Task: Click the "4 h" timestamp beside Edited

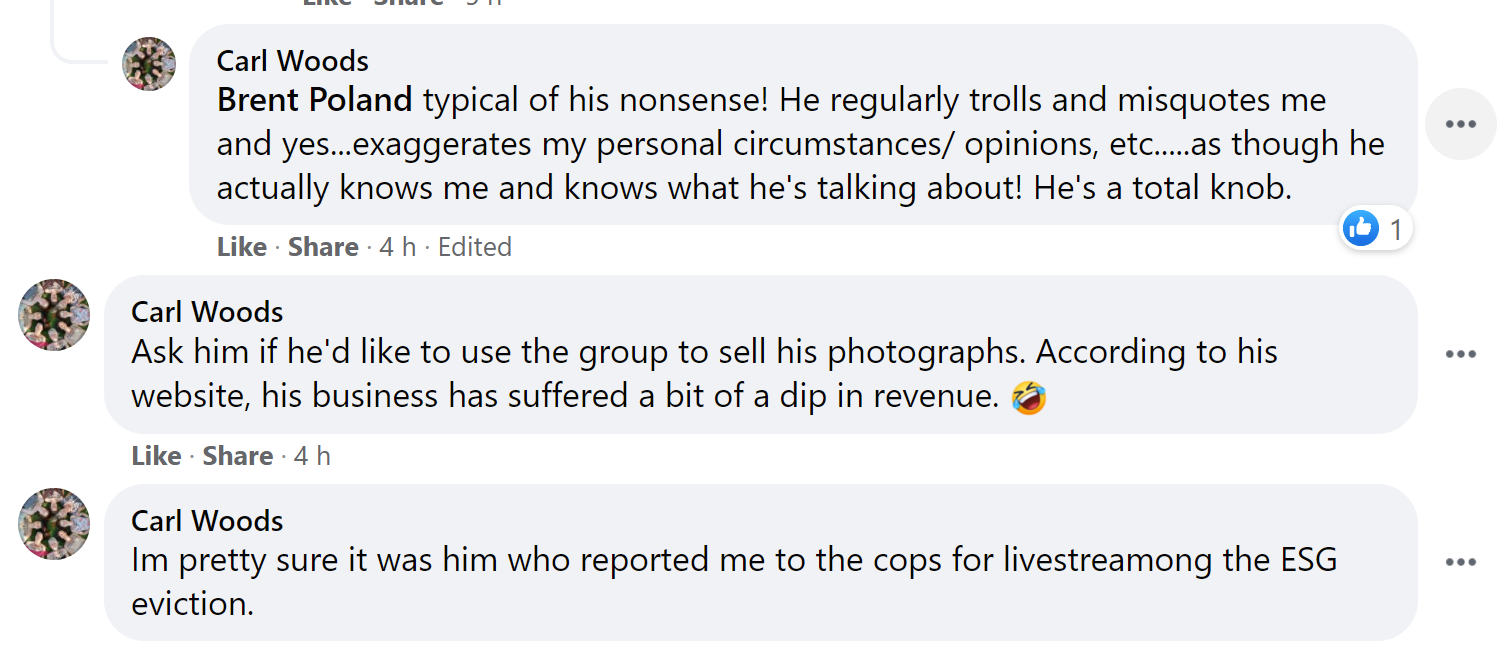Action: point(397,247)
